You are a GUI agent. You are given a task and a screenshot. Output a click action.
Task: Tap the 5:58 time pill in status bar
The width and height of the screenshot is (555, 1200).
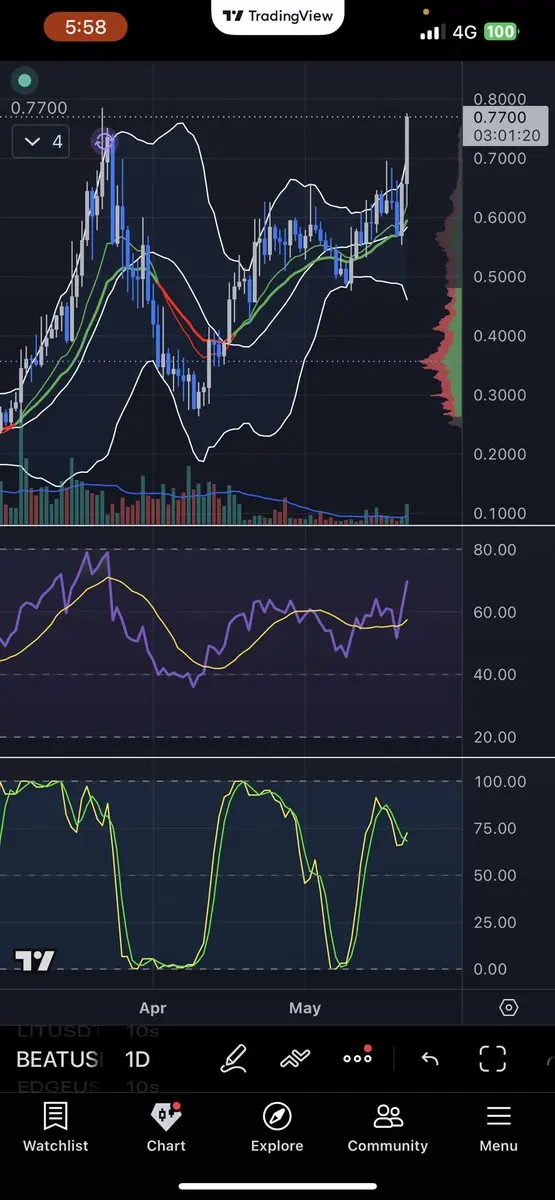[x=85, y=27]
